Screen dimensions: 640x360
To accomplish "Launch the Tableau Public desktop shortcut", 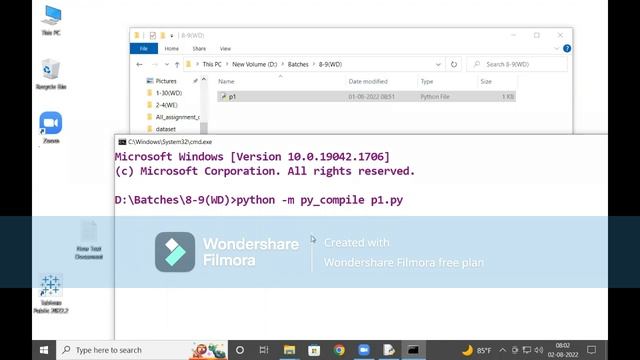I will [x=51, y=294].
